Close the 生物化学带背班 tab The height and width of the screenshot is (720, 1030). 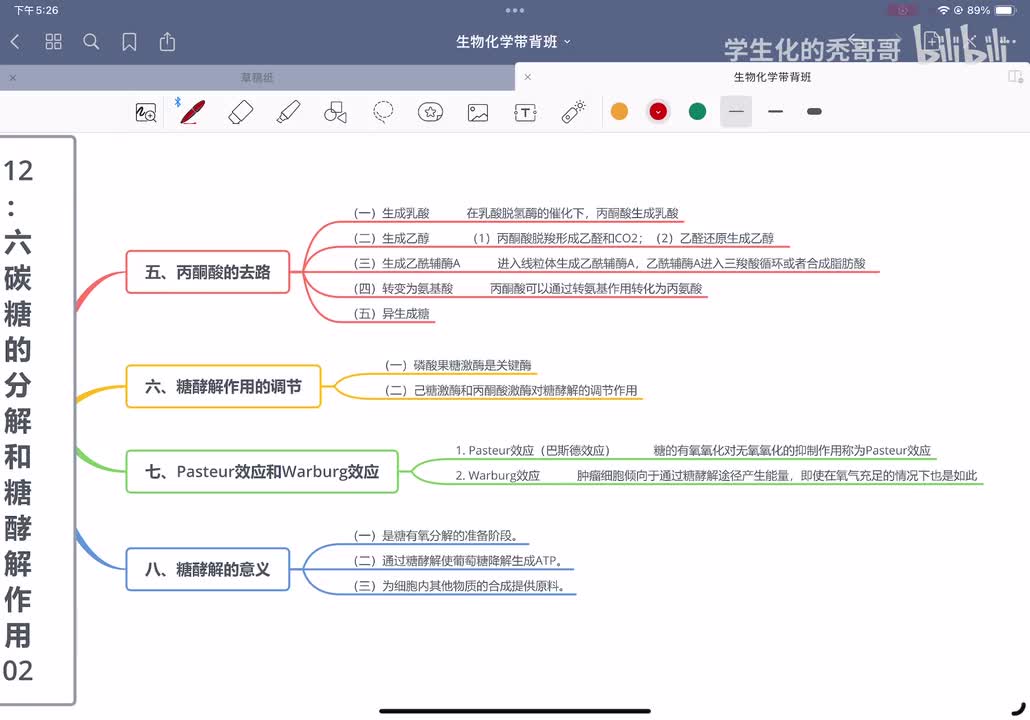(527, 77)
